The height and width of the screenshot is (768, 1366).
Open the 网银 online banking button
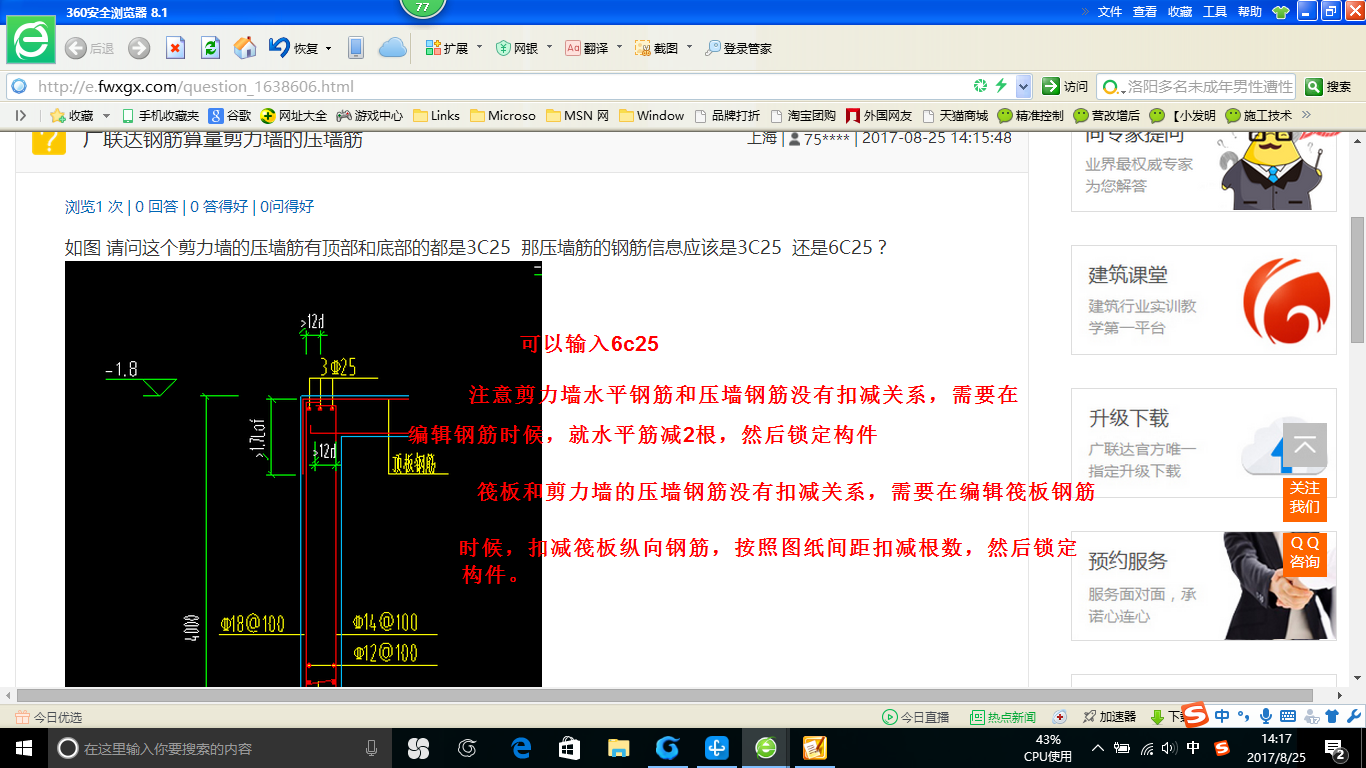tap(517, 48)
